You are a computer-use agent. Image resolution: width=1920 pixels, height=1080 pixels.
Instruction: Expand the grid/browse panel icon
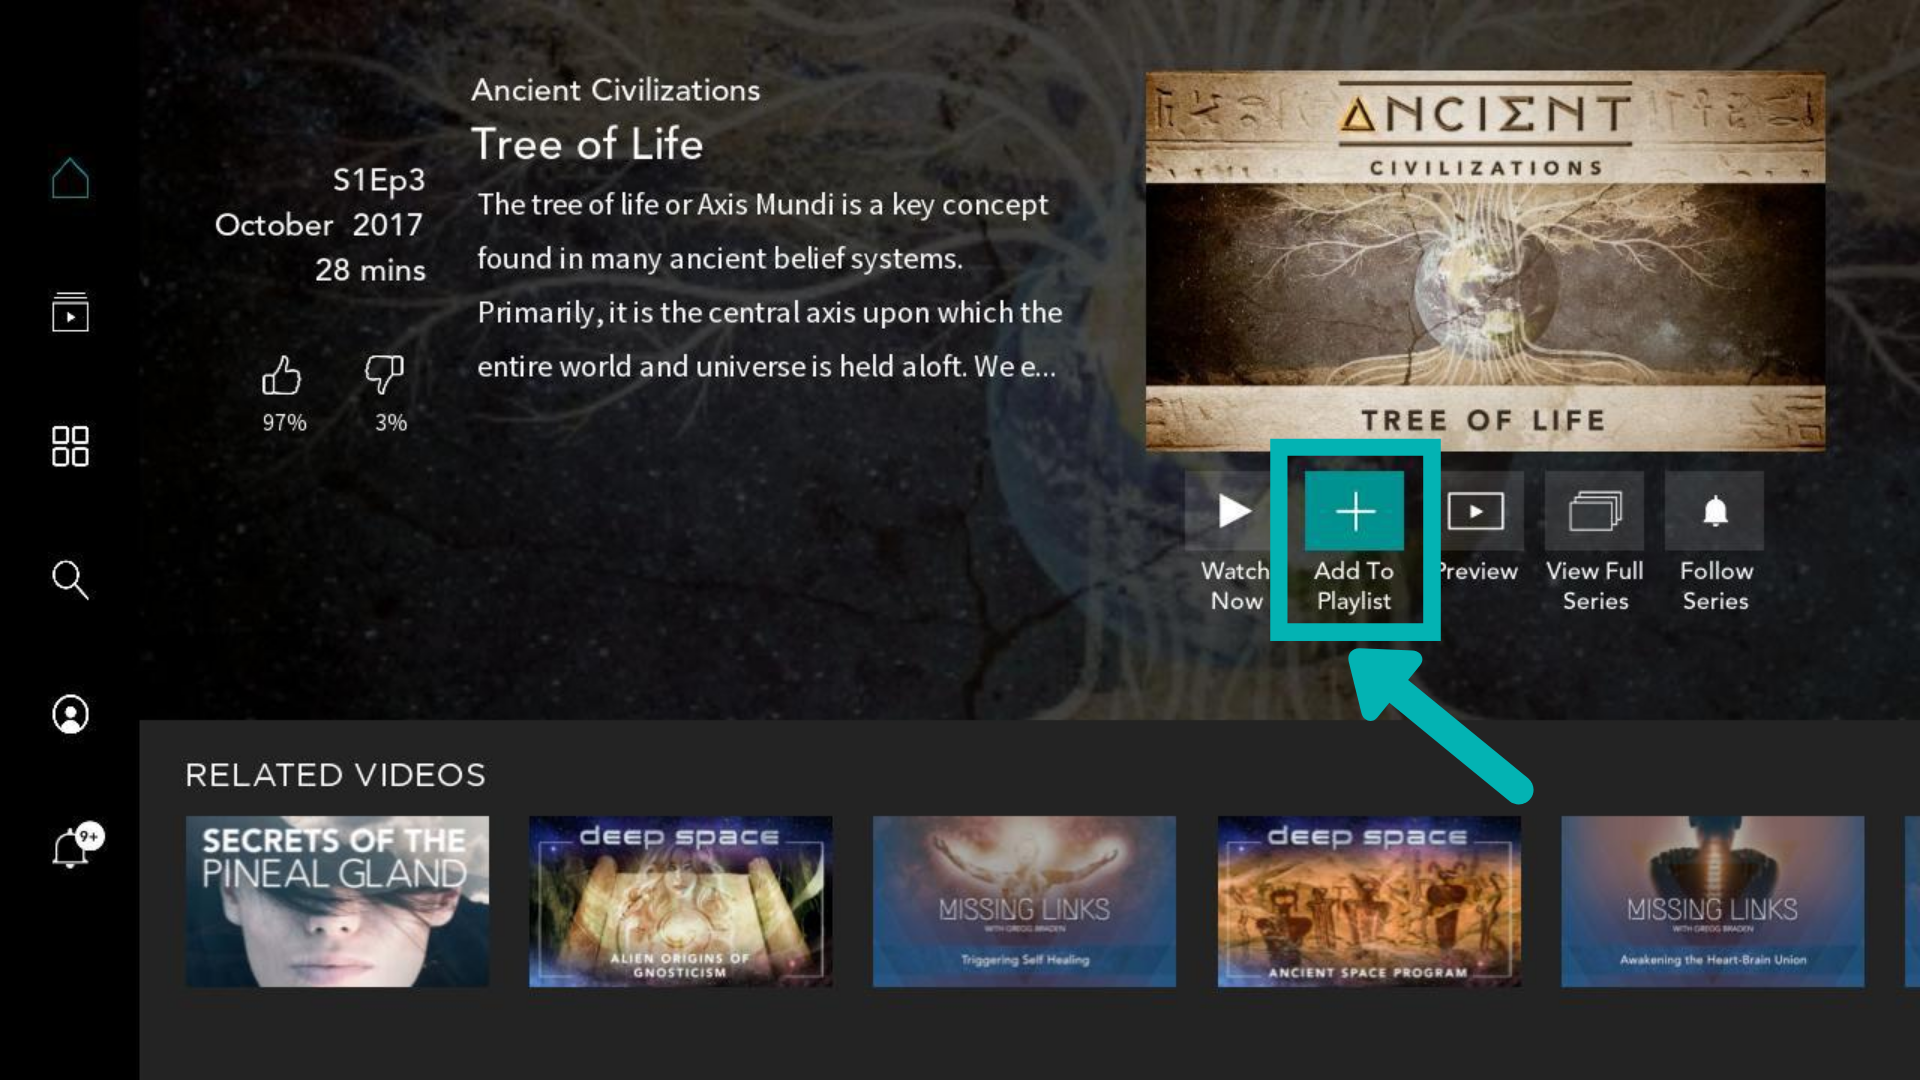pos(69,444)
